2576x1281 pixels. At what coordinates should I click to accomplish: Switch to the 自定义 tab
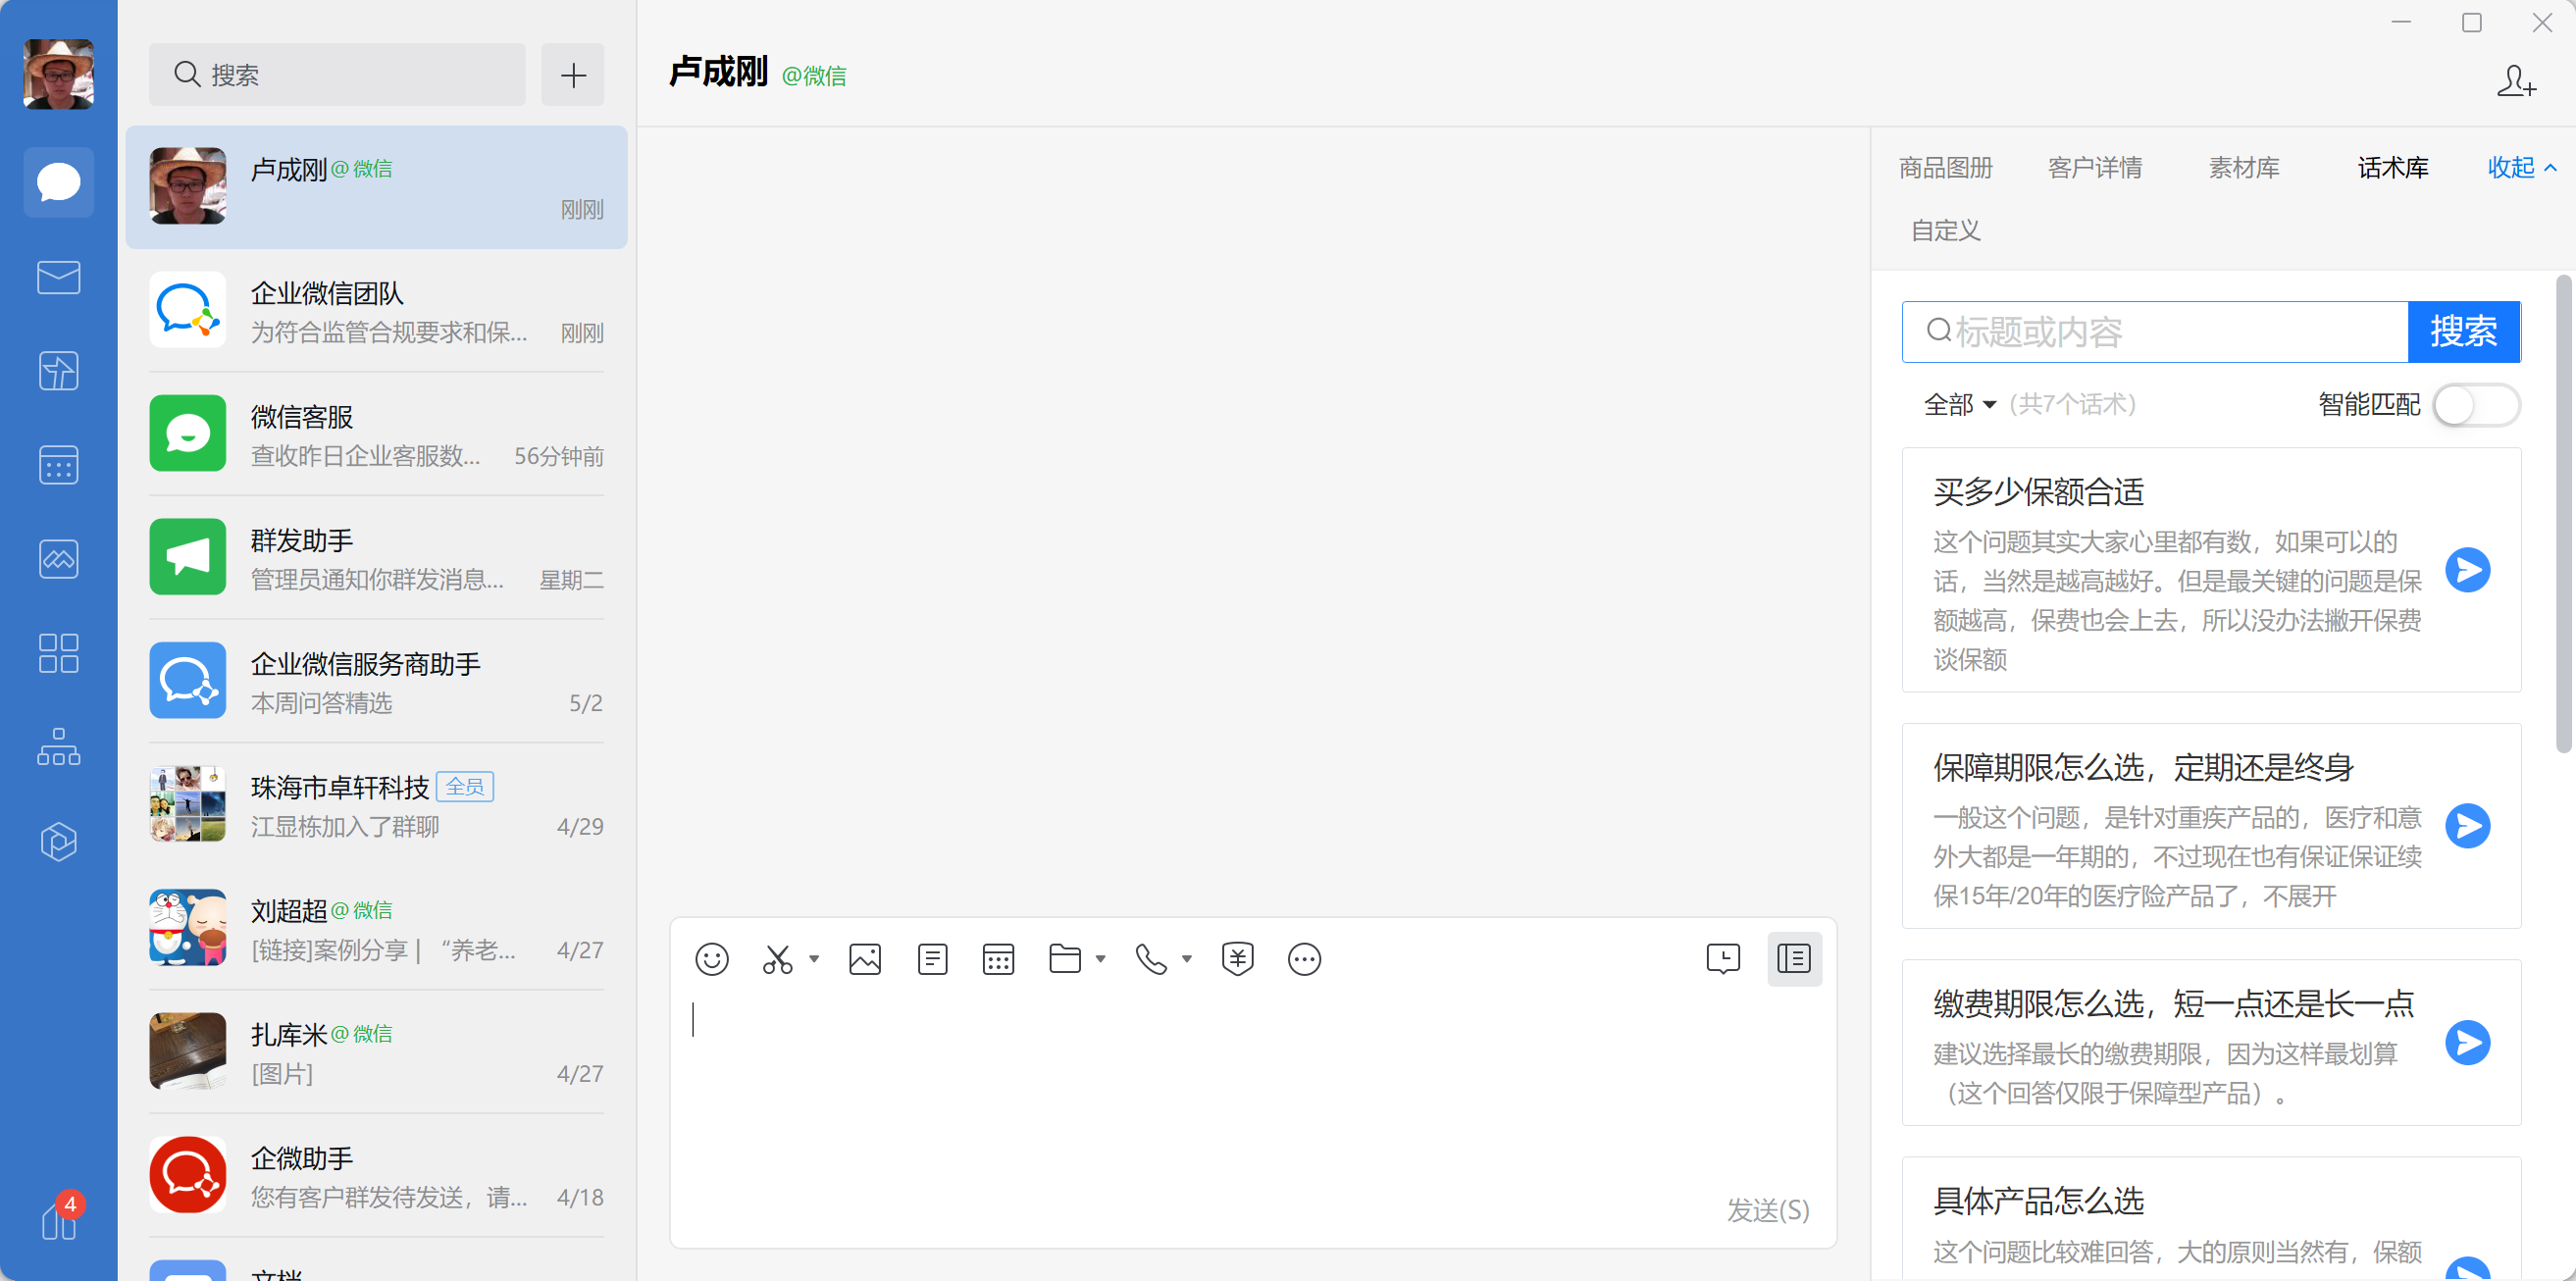click(1946, 230)
